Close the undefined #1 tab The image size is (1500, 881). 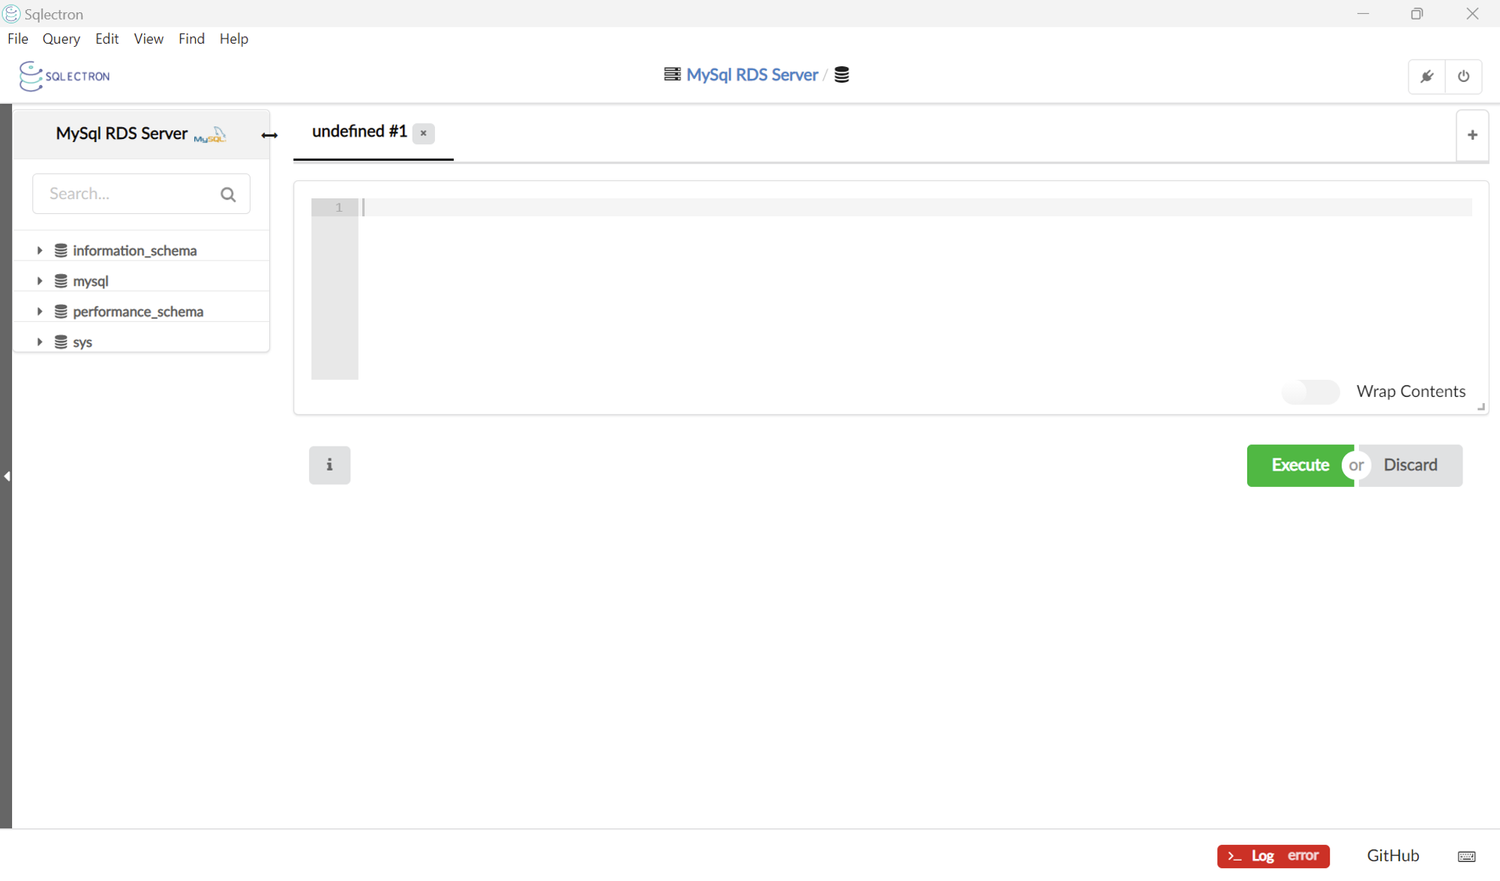click(423, 133)
